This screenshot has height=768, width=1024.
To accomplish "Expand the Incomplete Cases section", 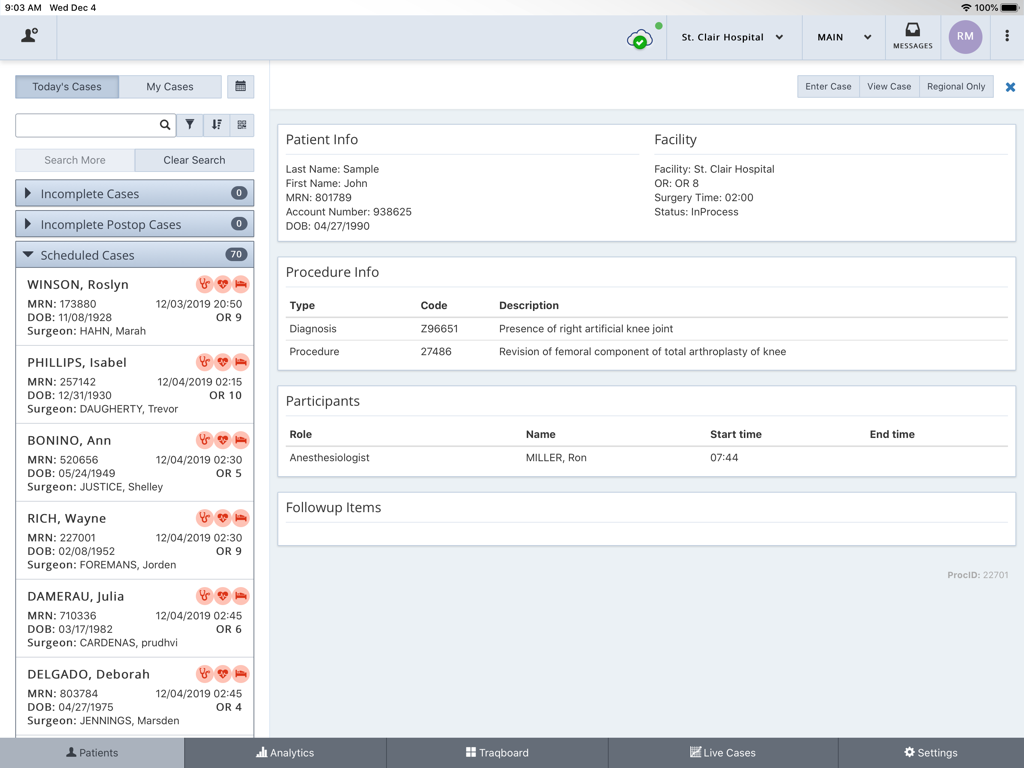I will pyautogui.click(x=134, y=192).
